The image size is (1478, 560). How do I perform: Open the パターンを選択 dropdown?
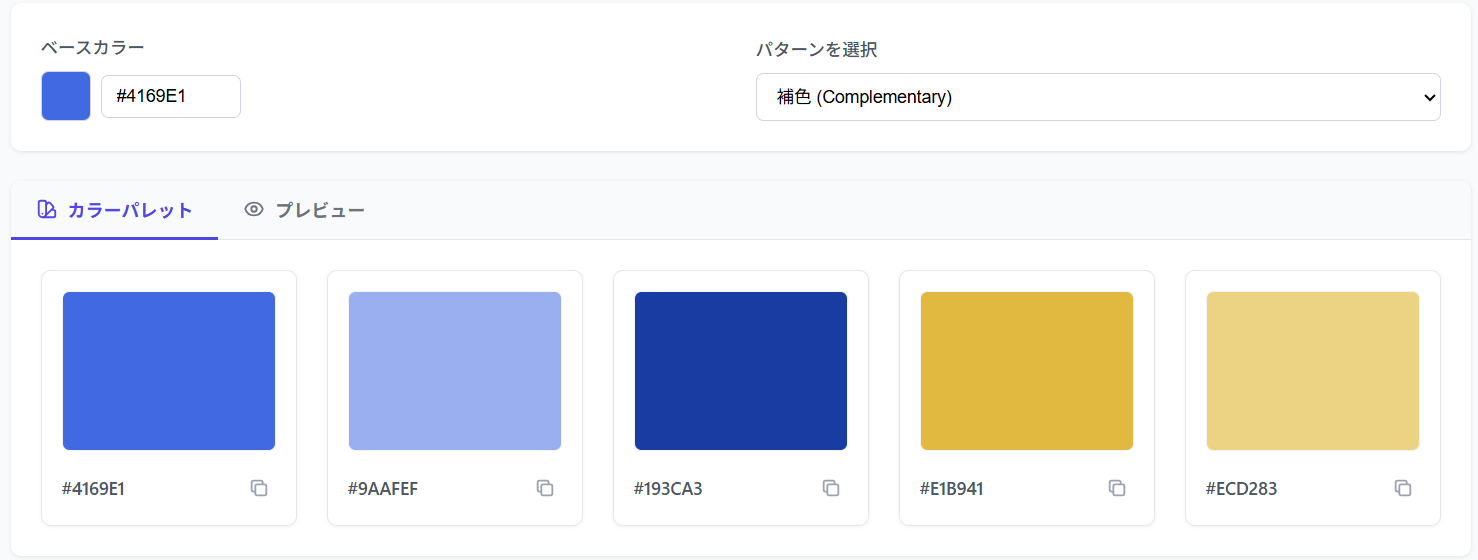click(1098, 97)
